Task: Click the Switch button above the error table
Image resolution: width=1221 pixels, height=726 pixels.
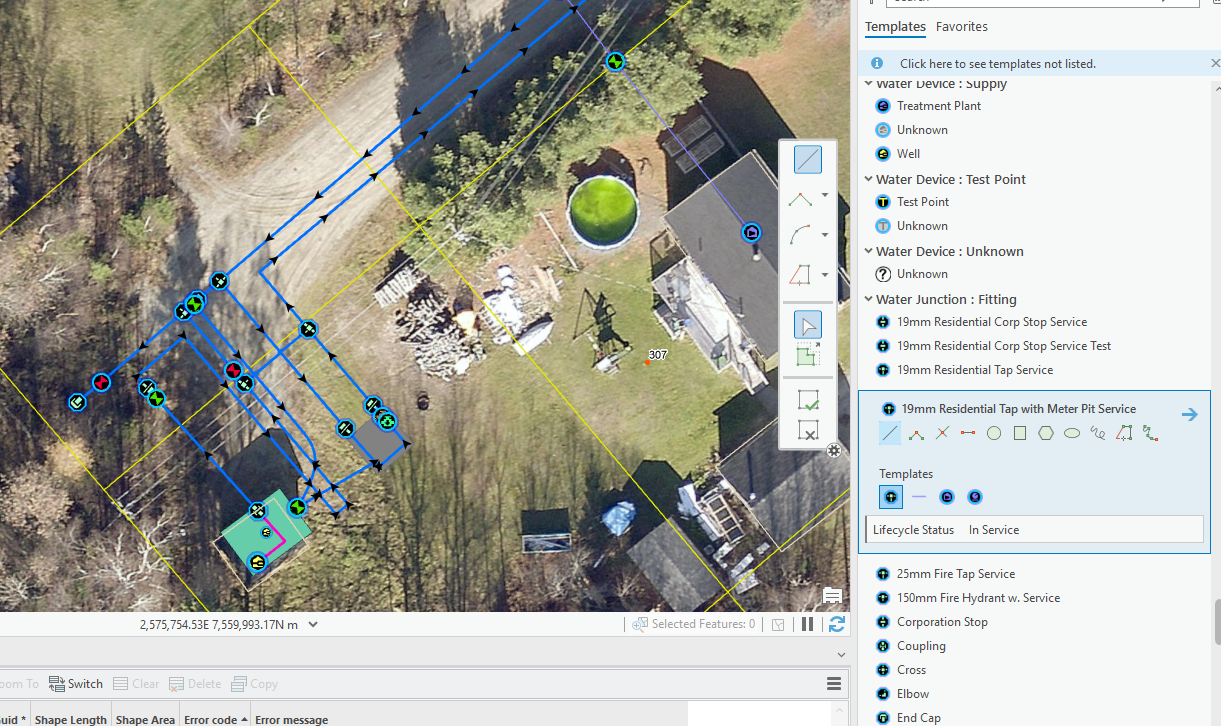Action: (75, 683)
